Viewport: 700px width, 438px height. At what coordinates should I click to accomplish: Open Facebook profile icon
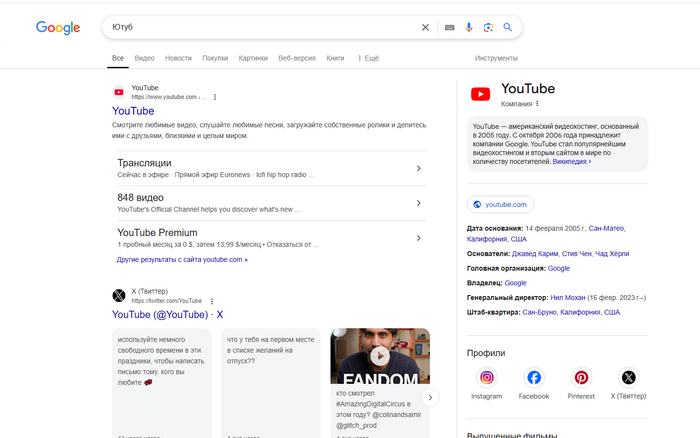534,378
